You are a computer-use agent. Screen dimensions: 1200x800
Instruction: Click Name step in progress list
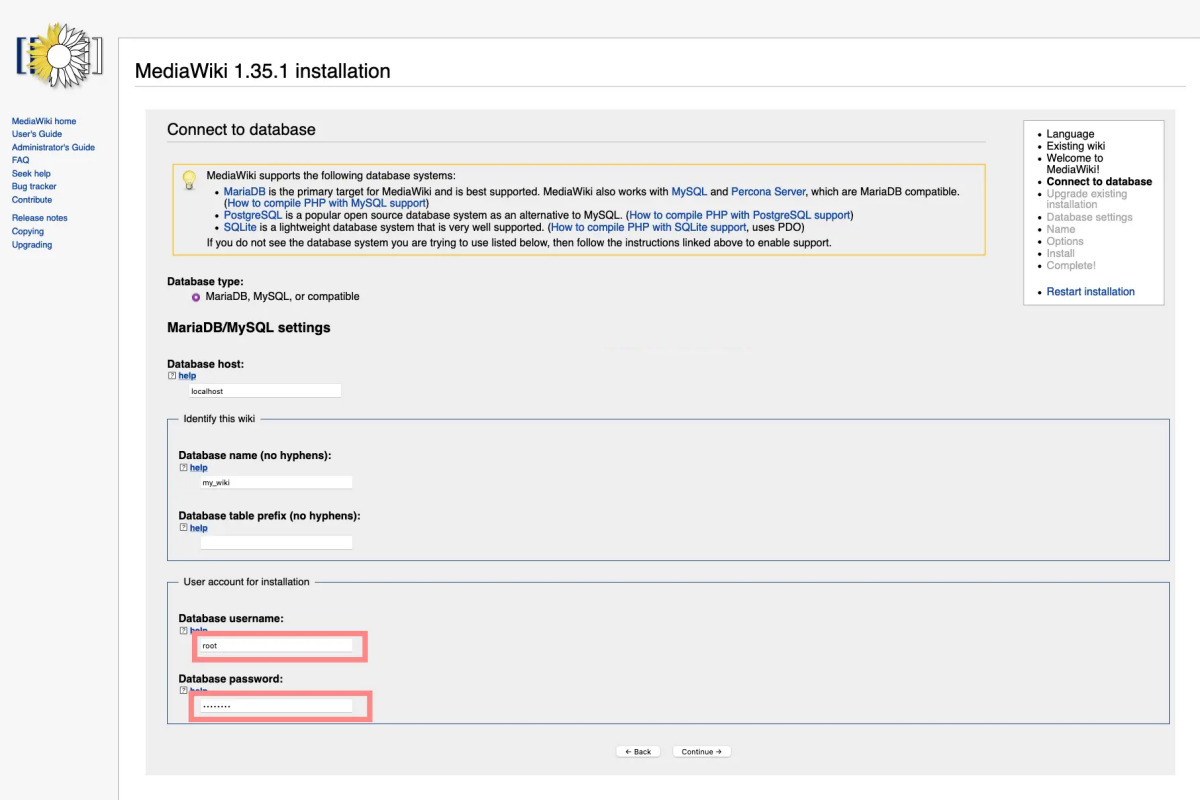[1061, 229]
